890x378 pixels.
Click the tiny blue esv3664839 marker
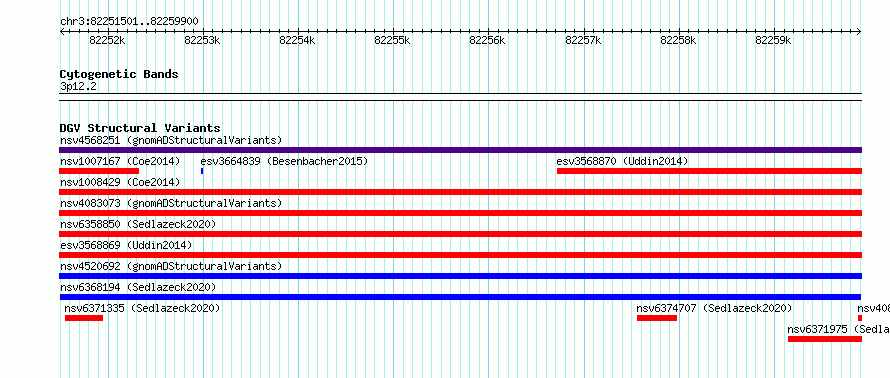point(202,171)
